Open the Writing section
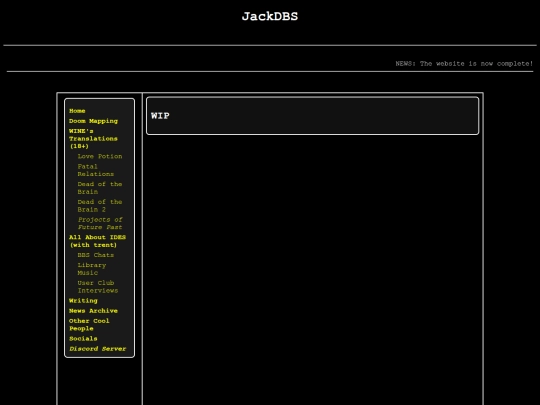 pyautogui.click(x=83, y=301)
